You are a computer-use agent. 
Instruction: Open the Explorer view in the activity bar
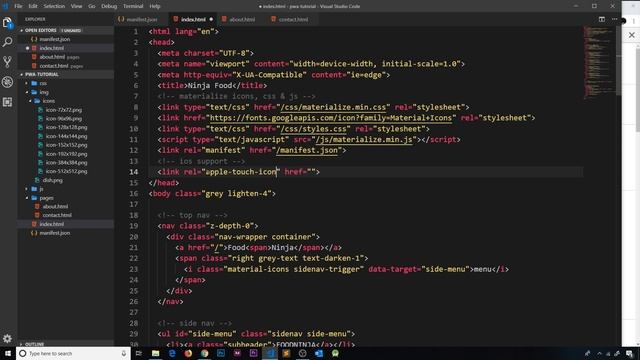7,22
